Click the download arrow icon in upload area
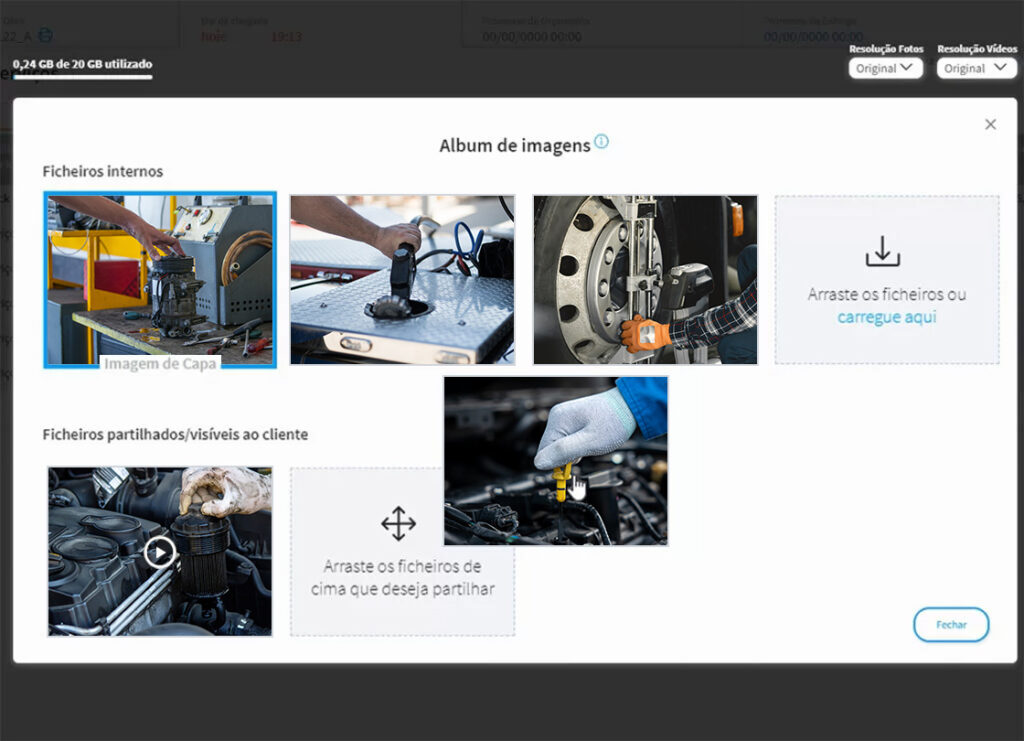Viewport: 1024px width, 741px height. click(882, 252)
